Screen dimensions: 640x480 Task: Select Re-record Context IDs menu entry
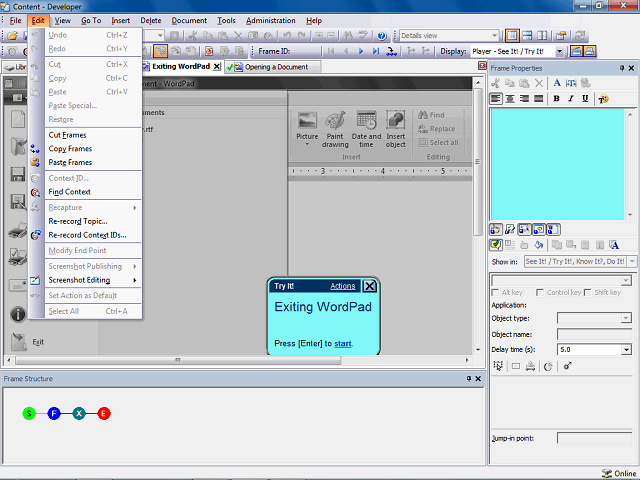coord(93,235)
